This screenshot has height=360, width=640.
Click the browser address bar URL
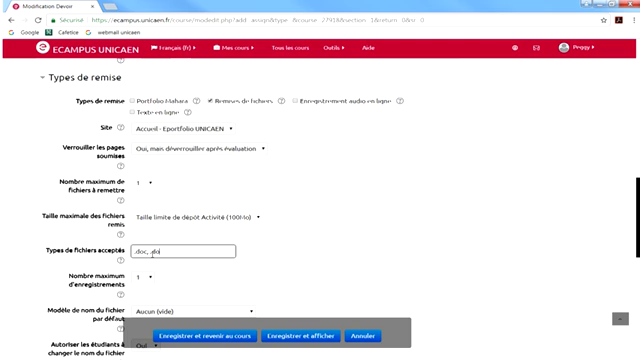(257, 20)
